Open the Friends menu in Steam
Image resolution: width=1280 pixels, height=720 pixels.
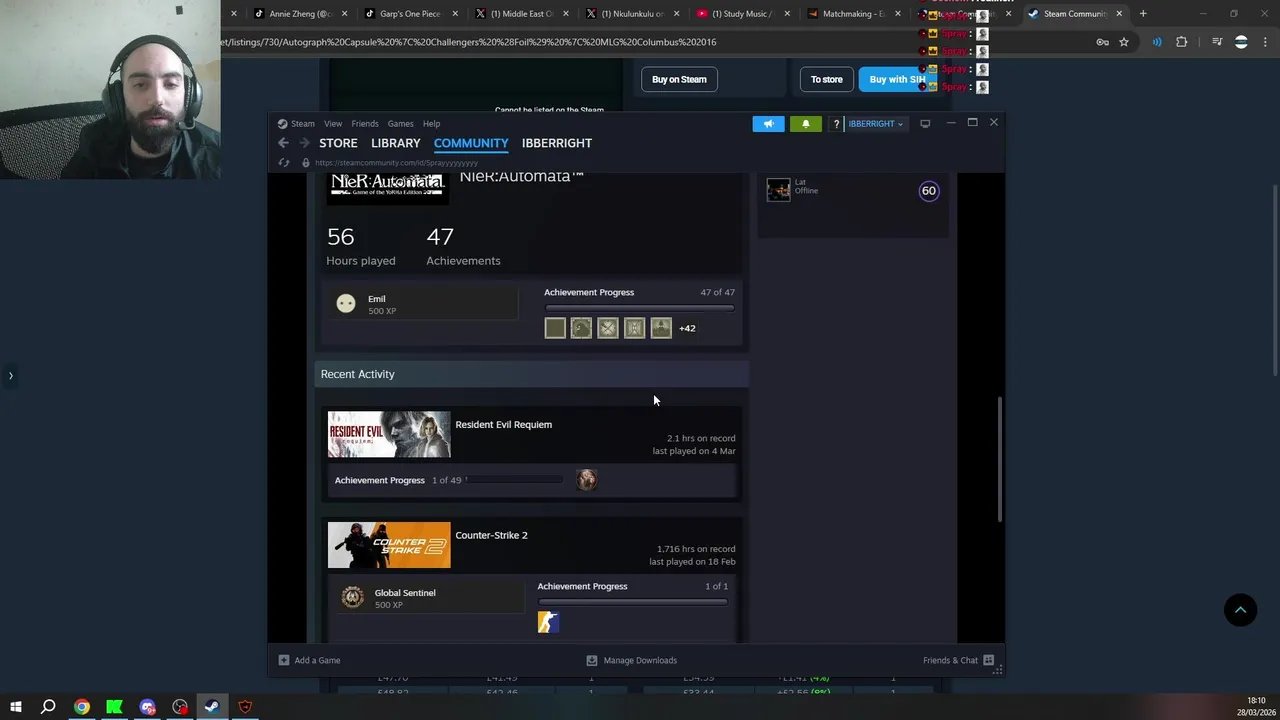pos(365,124)
